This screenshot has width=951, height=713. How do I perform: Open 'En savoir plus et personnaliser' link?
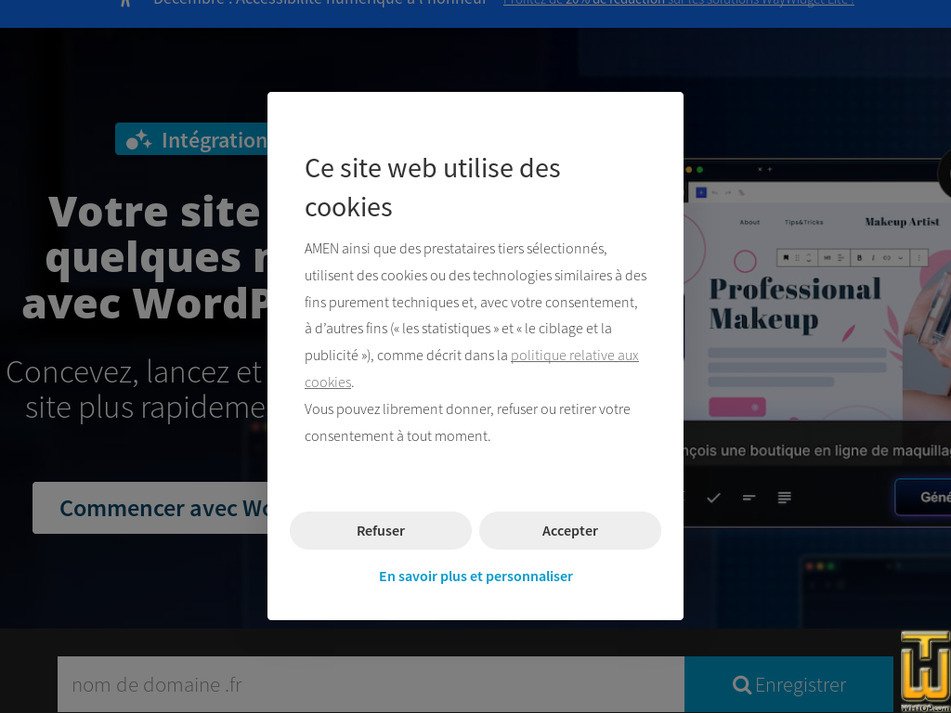pos(476,576)
